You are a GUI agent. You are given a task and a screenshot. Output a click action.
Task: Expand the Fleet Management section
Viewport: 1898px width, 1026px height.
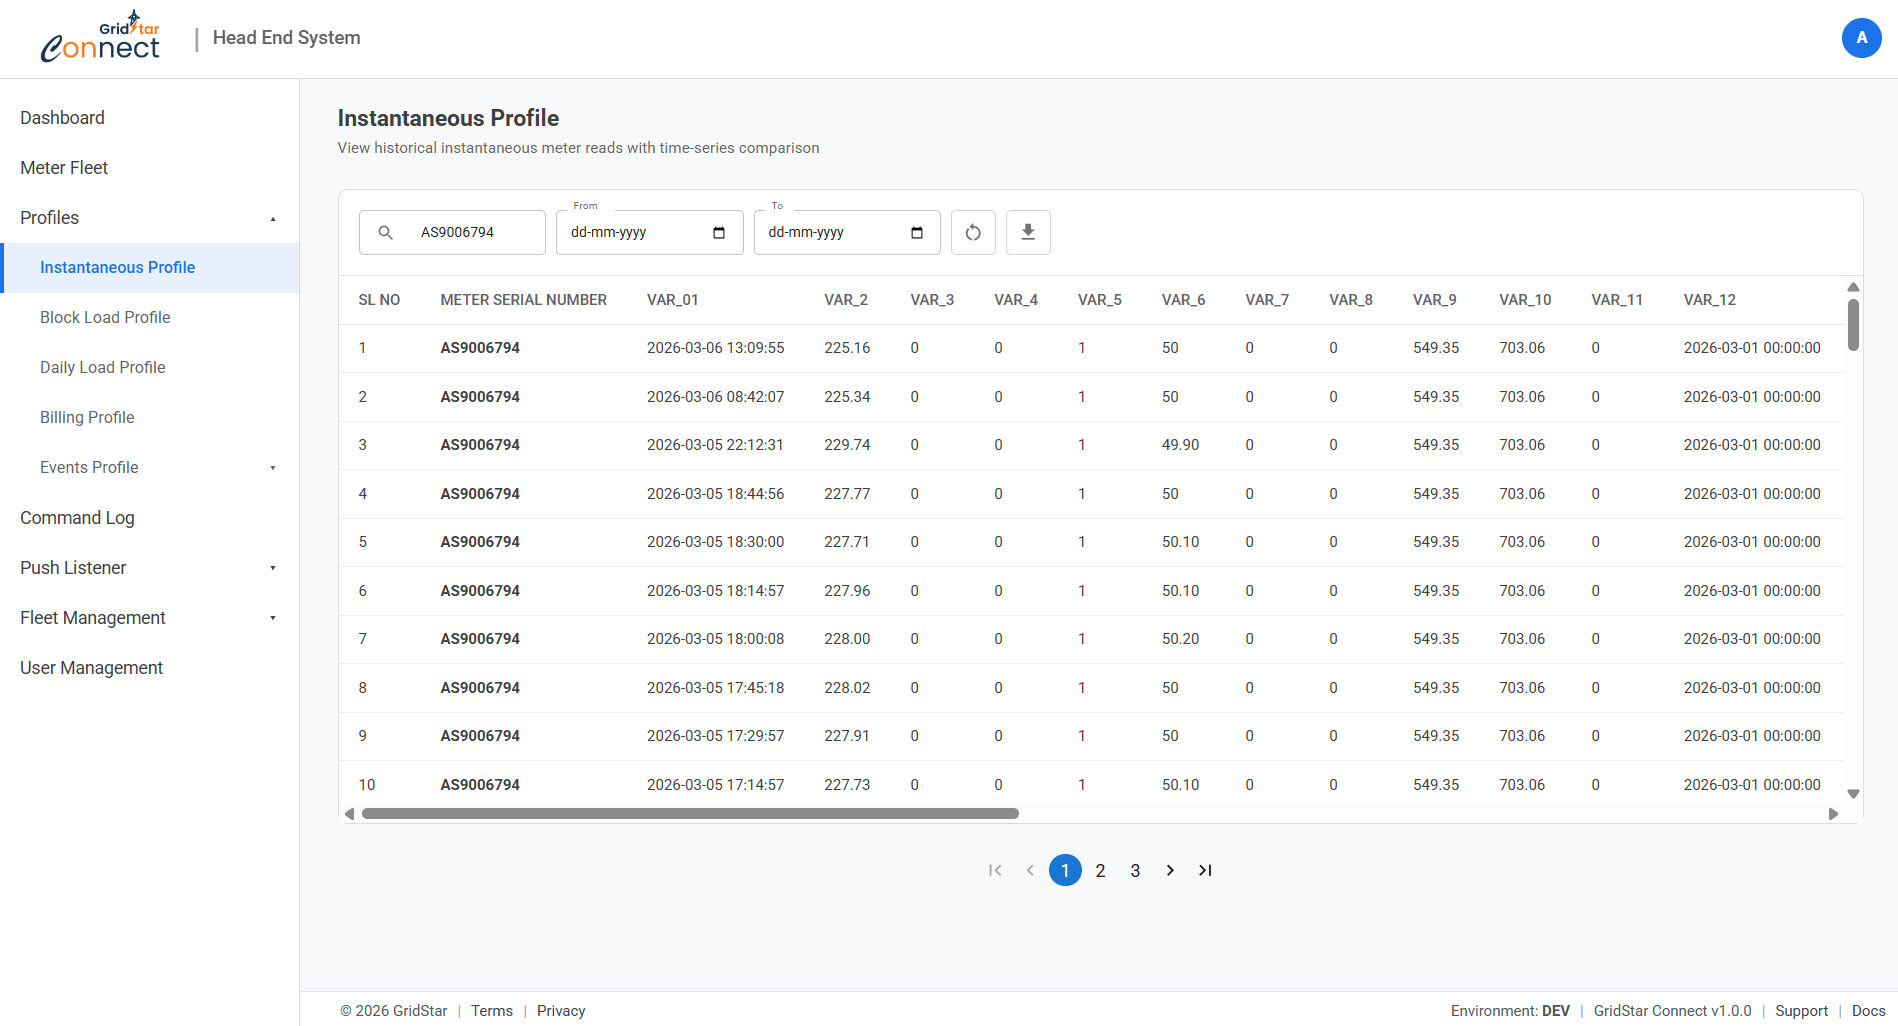(272, 618)
